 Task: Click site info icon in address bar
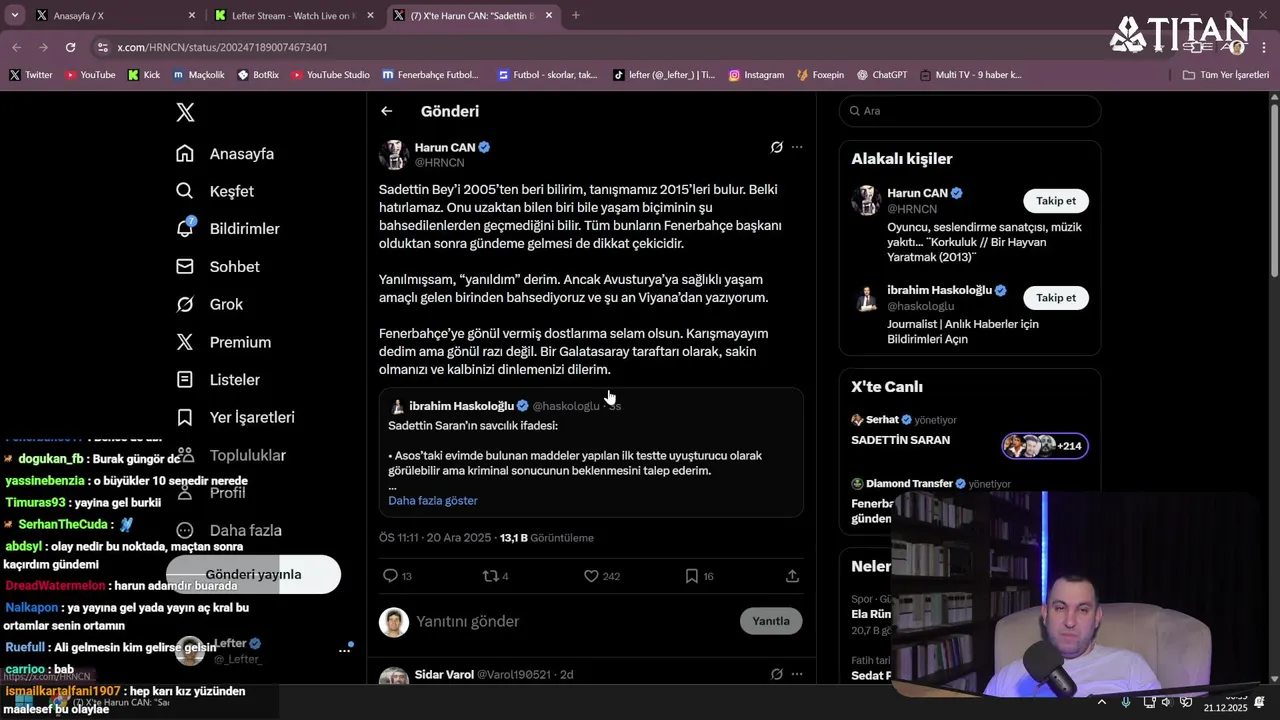pos(103,47)
